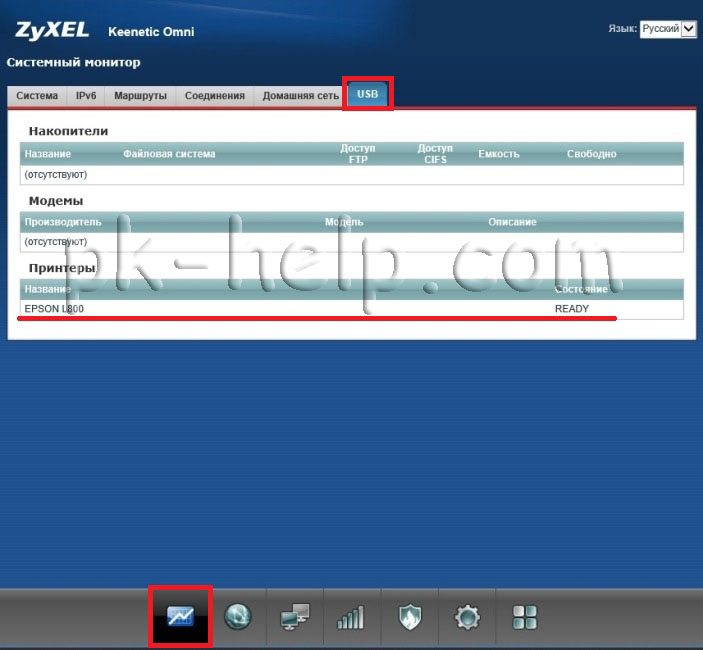The width and height of the screenshot is (703, 650).
Task: Open the System Monitor chart icon
Action: pos(180,616)
